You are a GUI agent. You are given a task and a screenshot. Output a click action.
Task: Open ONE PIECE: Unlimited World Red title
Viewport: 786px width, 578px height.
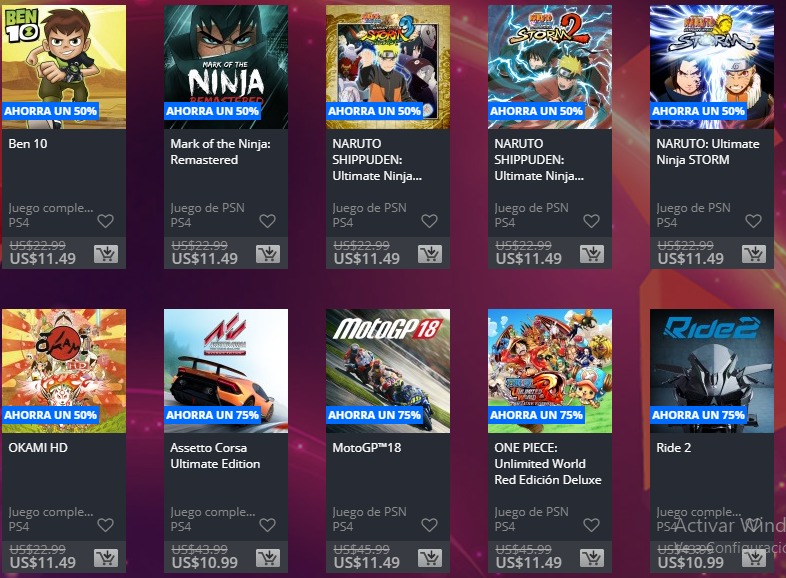[x=548, y=464]
